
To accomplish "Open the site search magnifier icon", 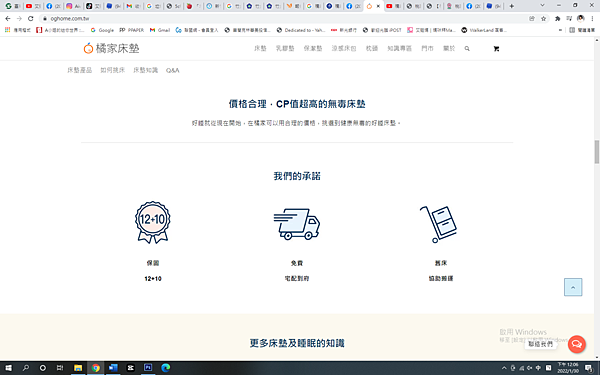I will [467, 49].
